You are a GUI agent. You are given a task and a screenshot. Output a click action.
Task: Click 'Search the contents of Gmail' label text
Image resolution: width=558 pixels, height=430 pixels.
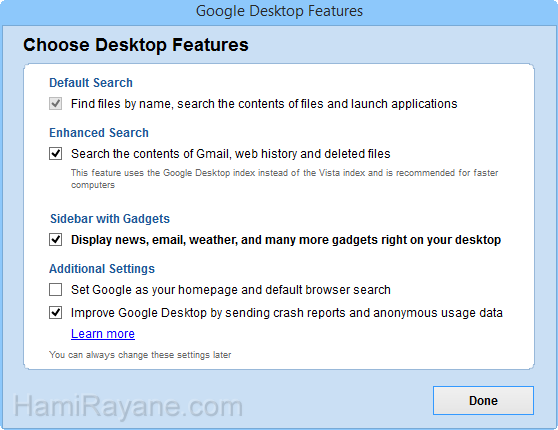(x=231, y=154)
